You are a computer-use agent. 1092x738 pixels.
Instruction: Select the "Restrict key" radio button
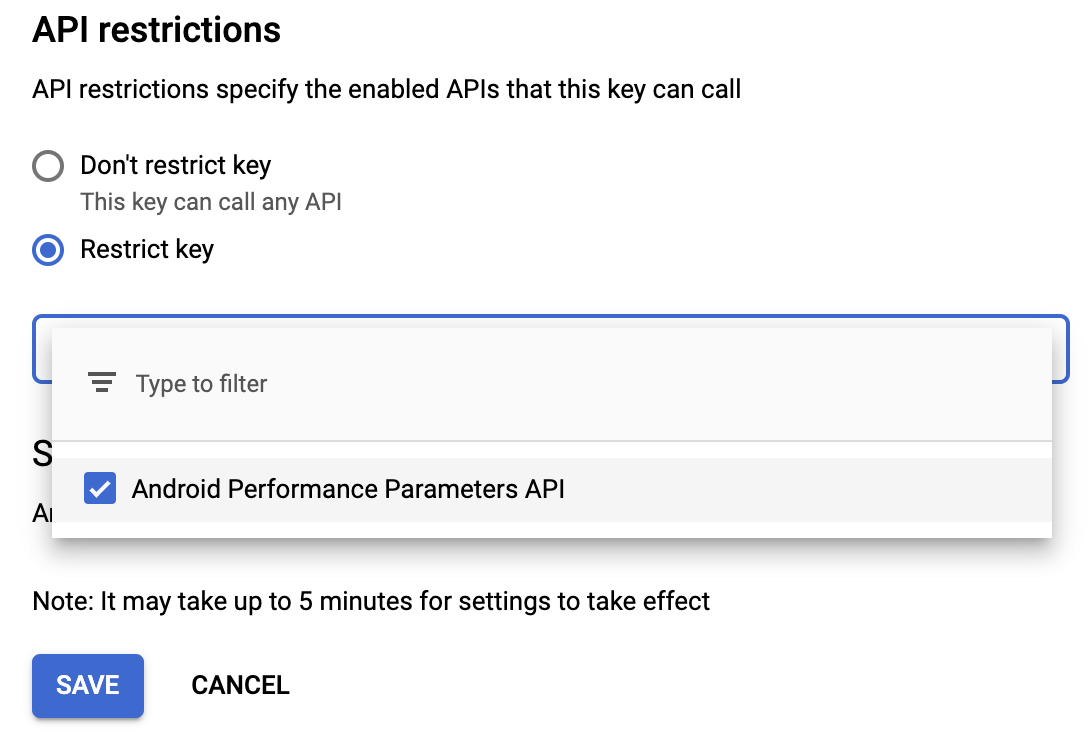(x=48, y=249)
